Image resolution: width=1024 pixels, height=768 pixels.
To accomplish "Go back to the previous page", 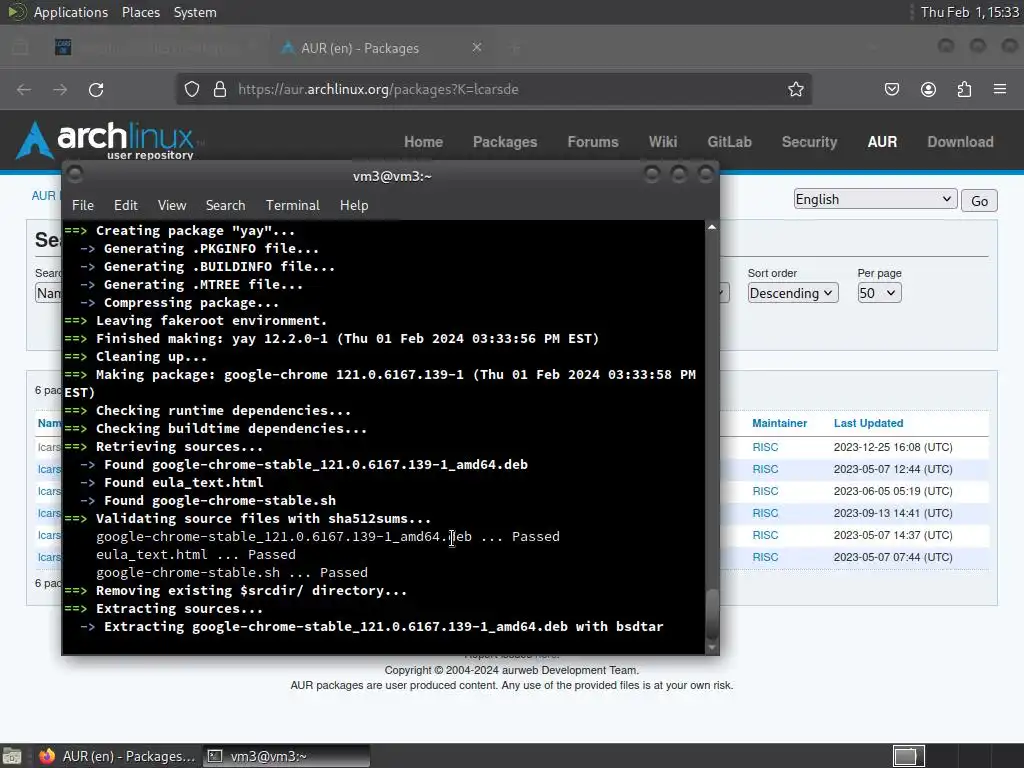I will tap(24, 89).
